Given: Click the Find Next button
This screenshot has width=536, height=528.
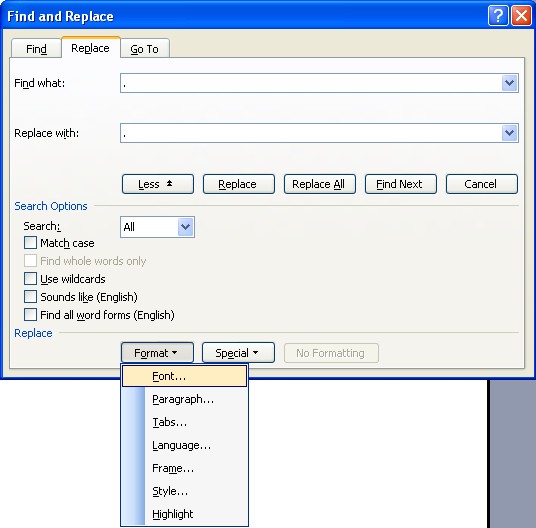Looking at the screenshot, I should click(401, 184).
